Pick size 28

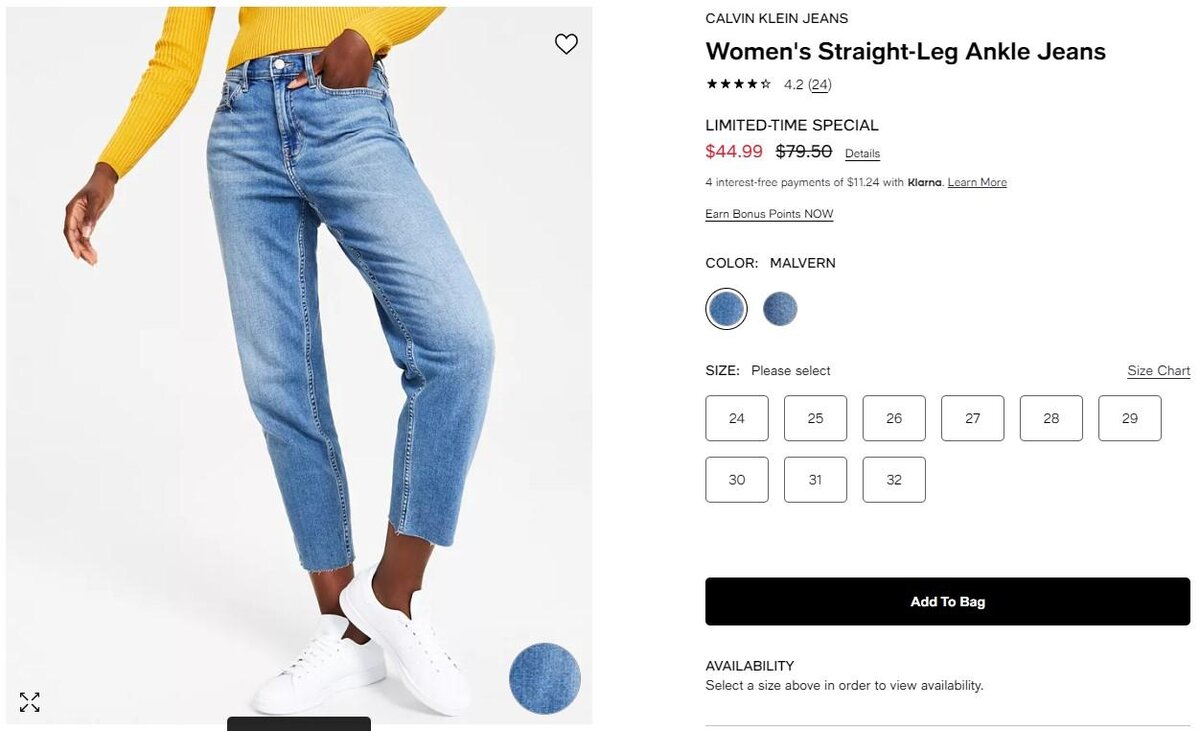tap(1051, 418)
